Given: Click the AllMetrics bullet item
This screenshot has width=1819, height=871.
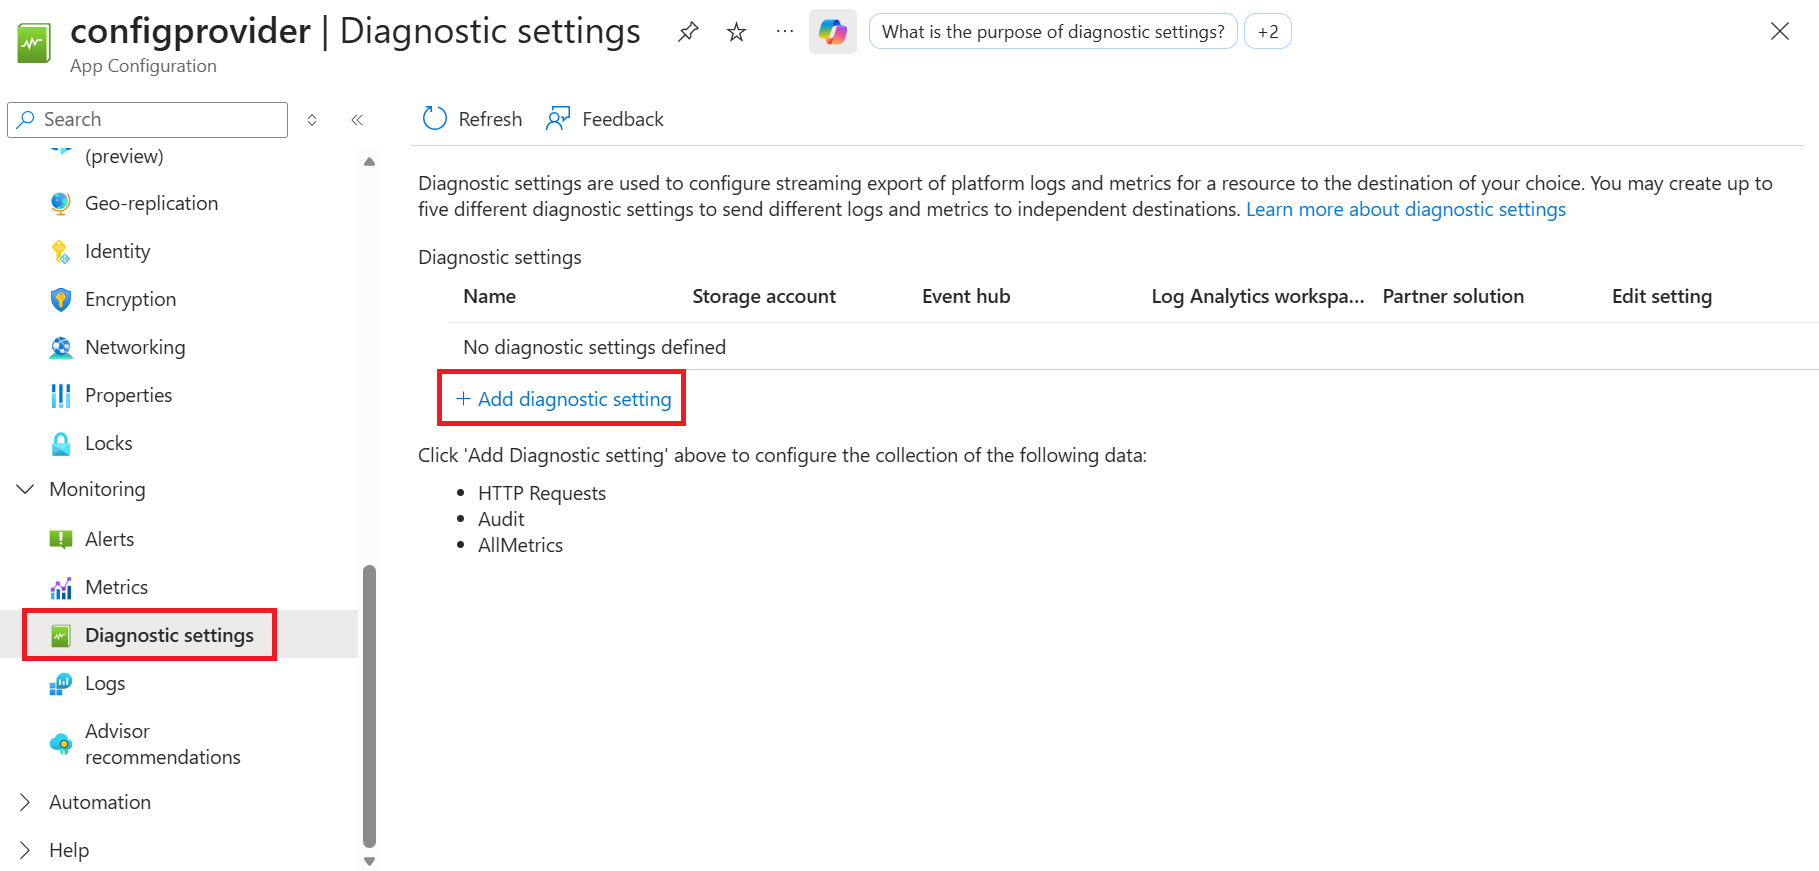Looking at the screenshot, I should [521, 545].
